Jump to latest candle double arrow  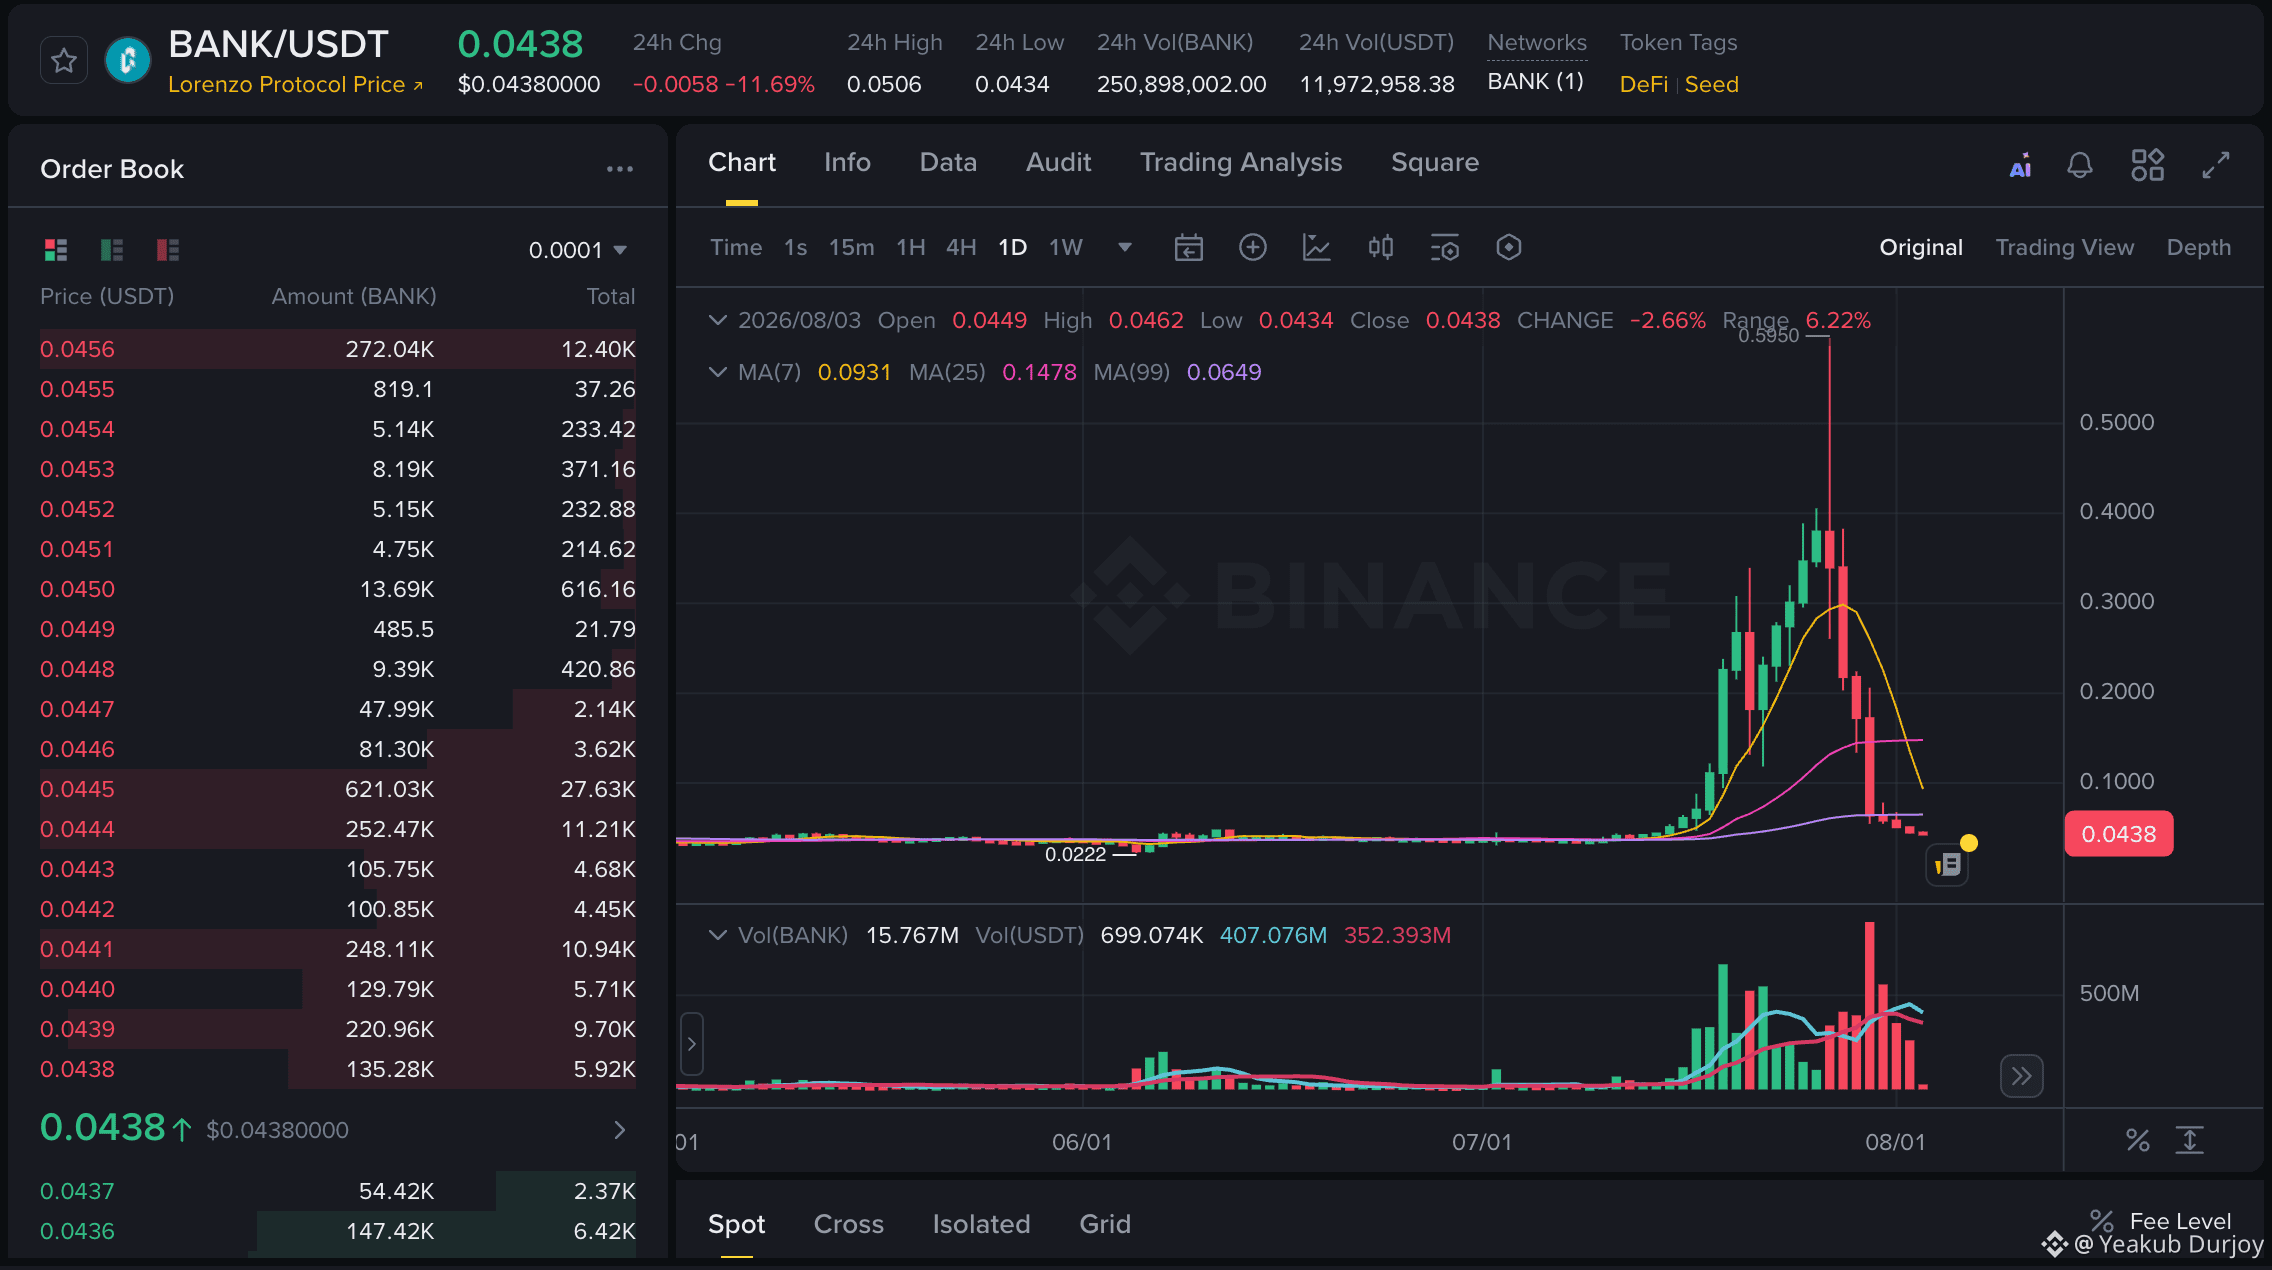[x=2022, y=1076]
